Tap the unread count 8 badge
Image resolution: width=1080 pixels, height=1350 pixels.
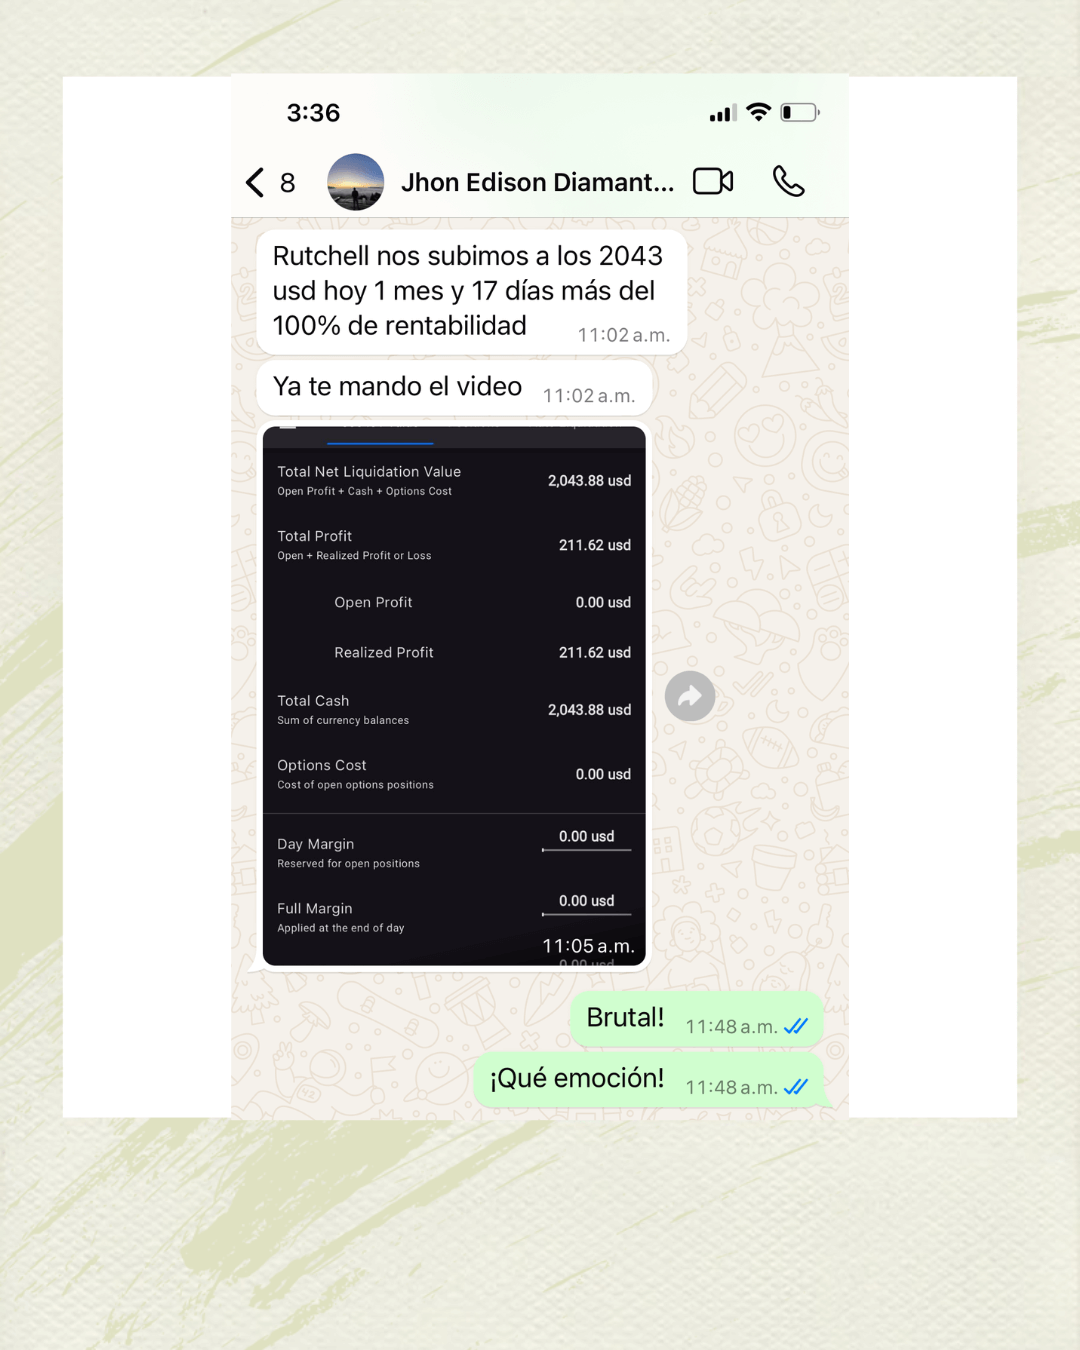(x=288, y=183)
